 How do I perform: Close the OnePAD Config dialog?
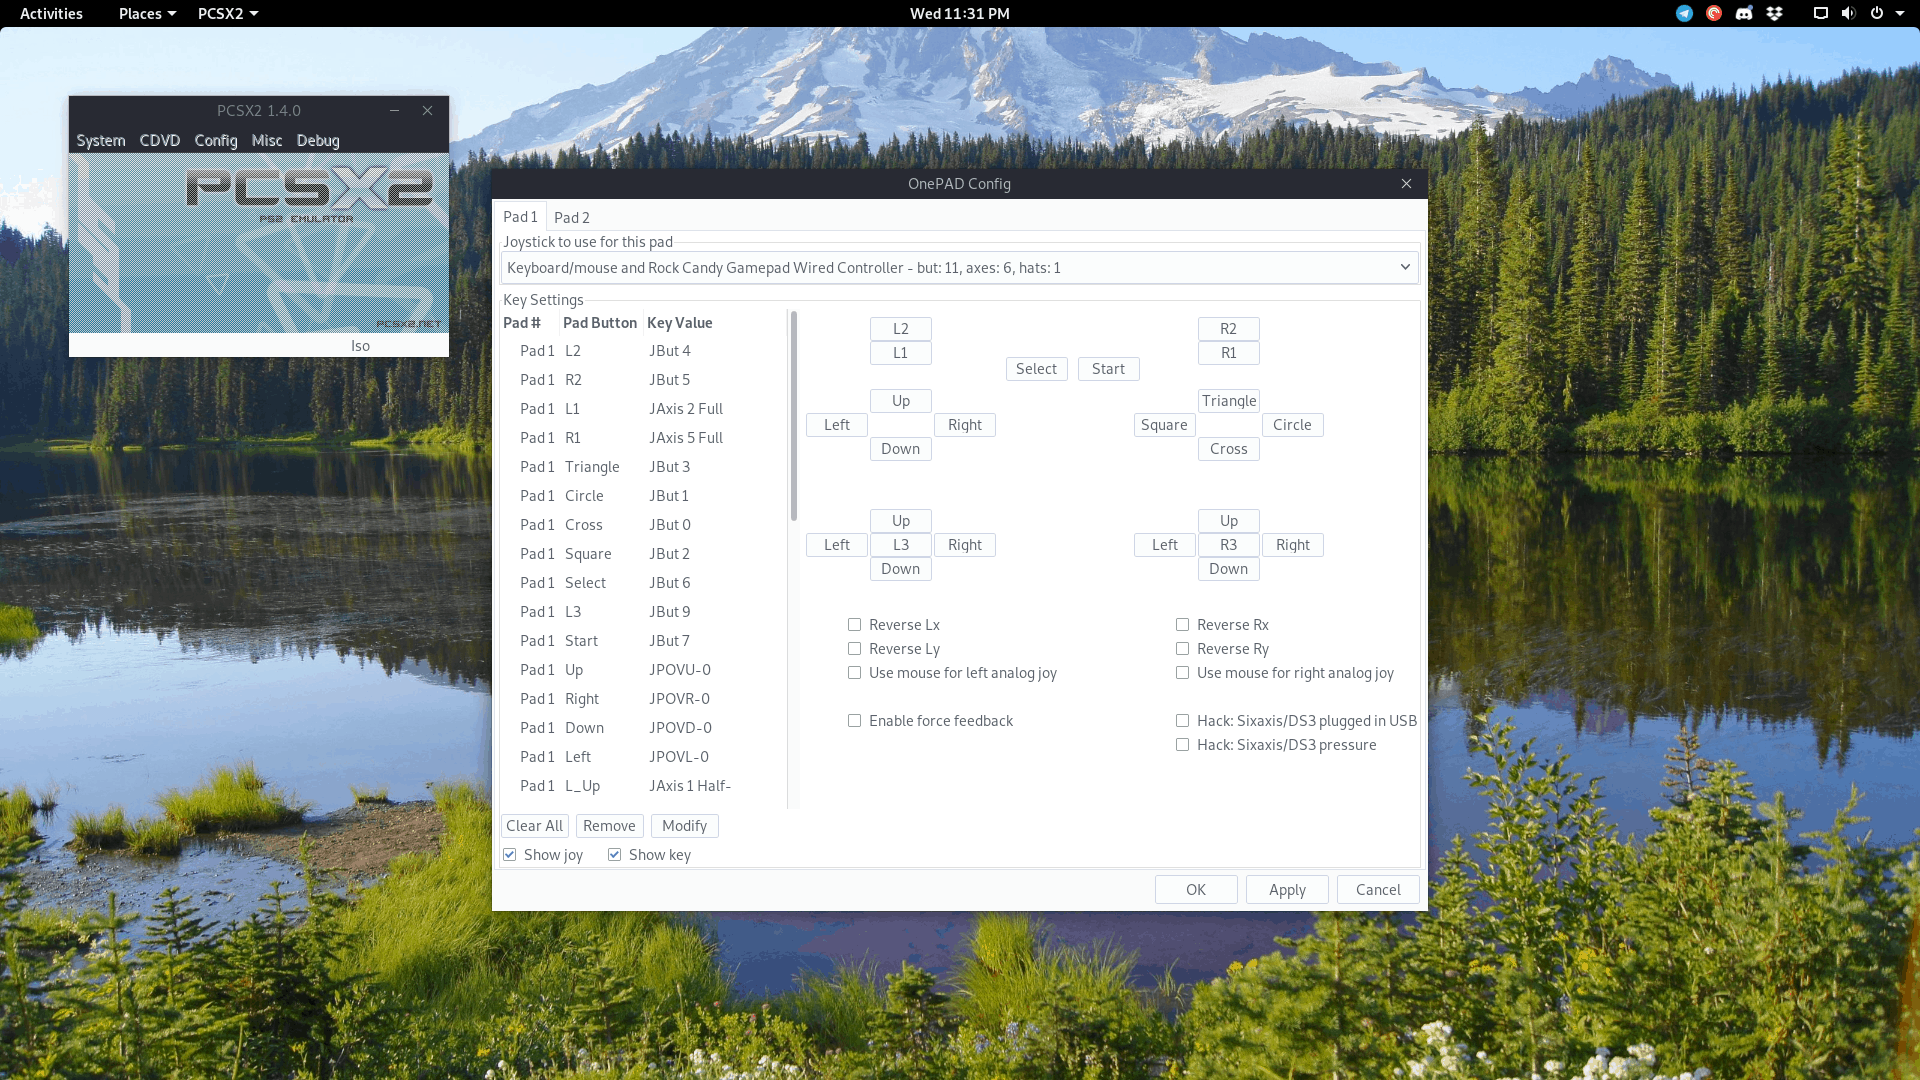click(x=1406, y=184)
